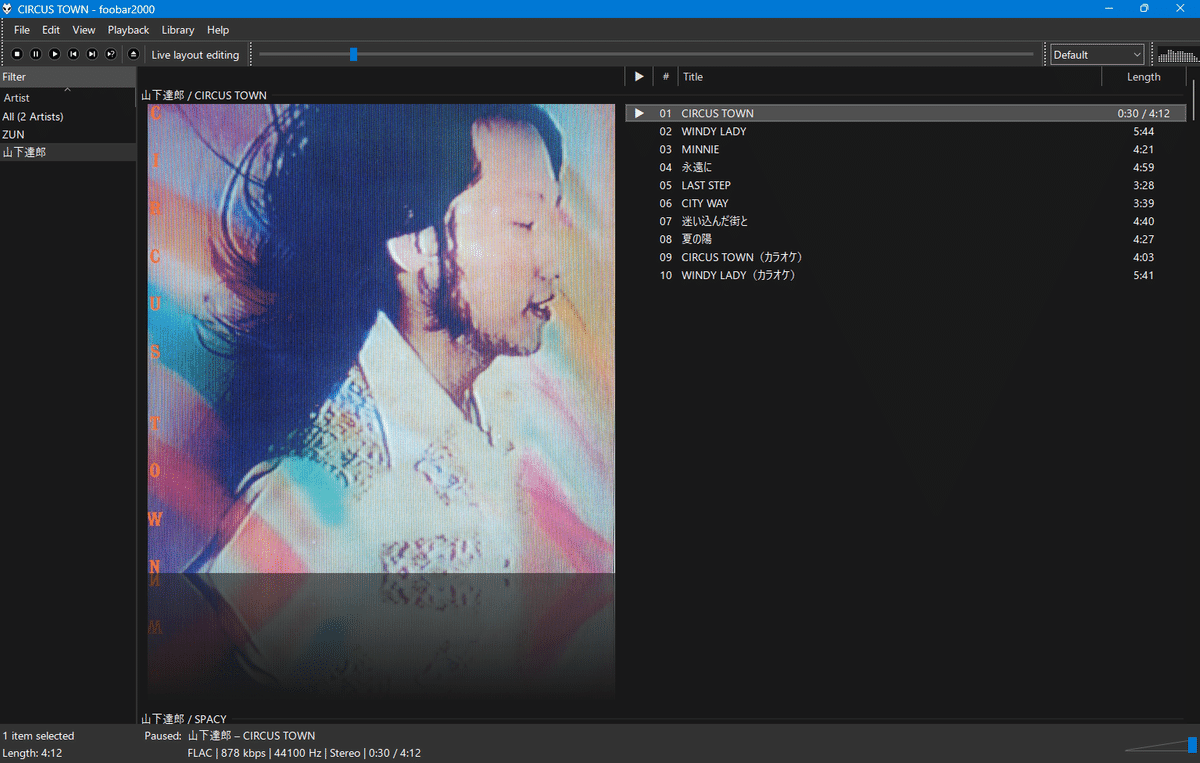Click the CIRCUS TOWN album cover art
This screenshot has height=763, width=1200.
pyautogui.click(x=381, y=338)
